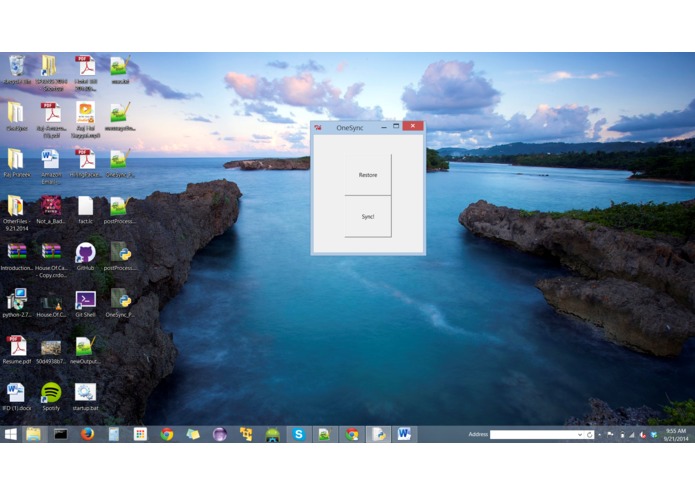Open the Windows Start button
This screenshot has width=695, height=494.
point(11,434)
